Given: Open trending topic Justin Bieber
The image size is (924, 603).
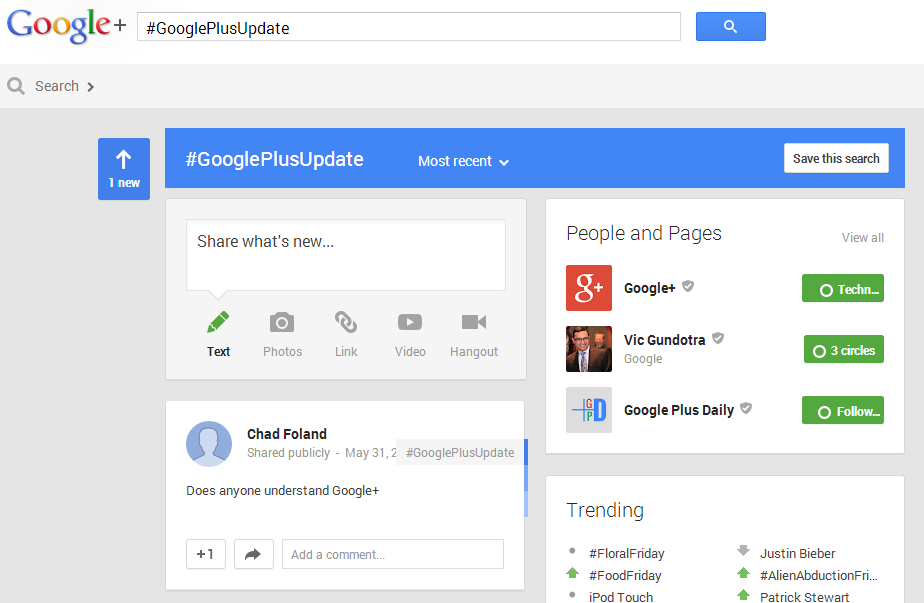Looking at the screenshot, I should click(x=797, y=553).
